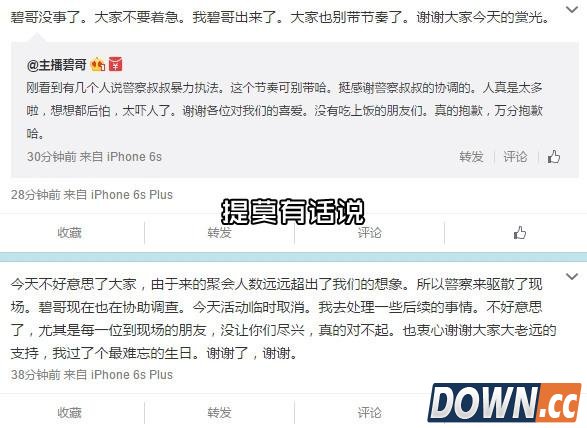
Task: Click the 30分钟前 timestamp of quoted post
Action: [51, 157]
